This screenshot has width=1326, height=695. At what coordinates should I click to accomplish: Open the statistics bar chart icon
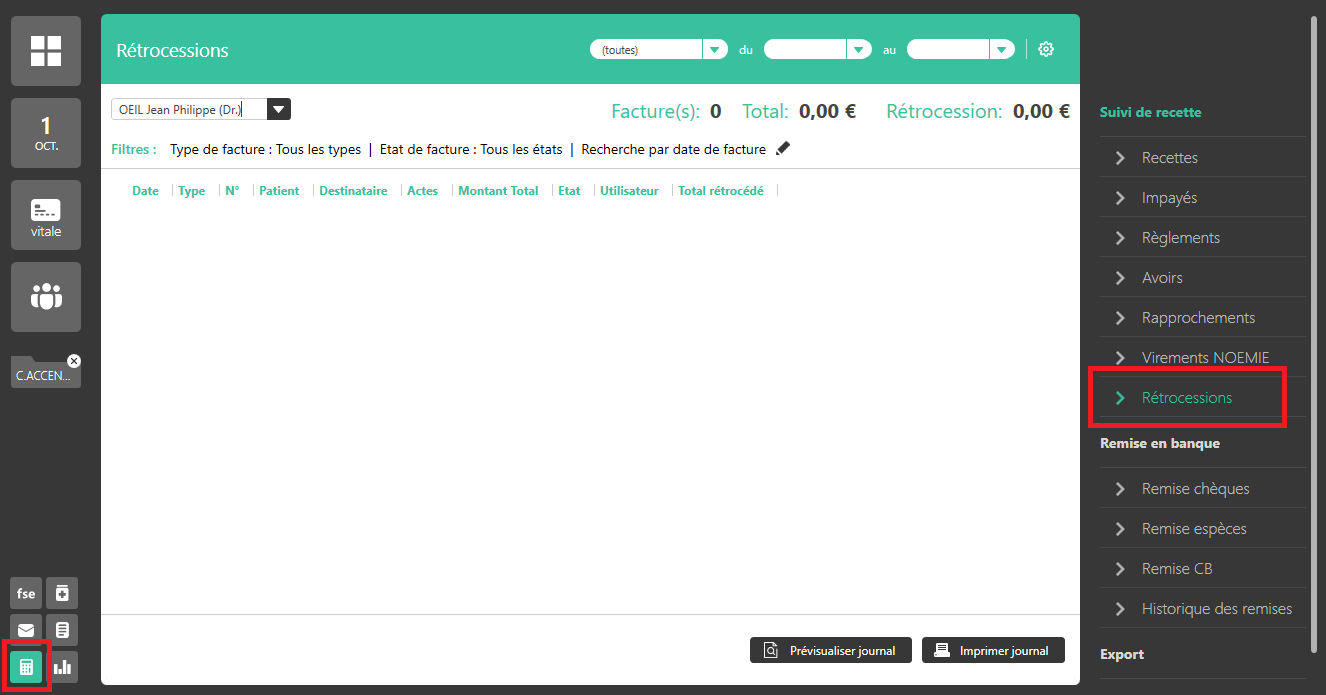click(62, 667)
